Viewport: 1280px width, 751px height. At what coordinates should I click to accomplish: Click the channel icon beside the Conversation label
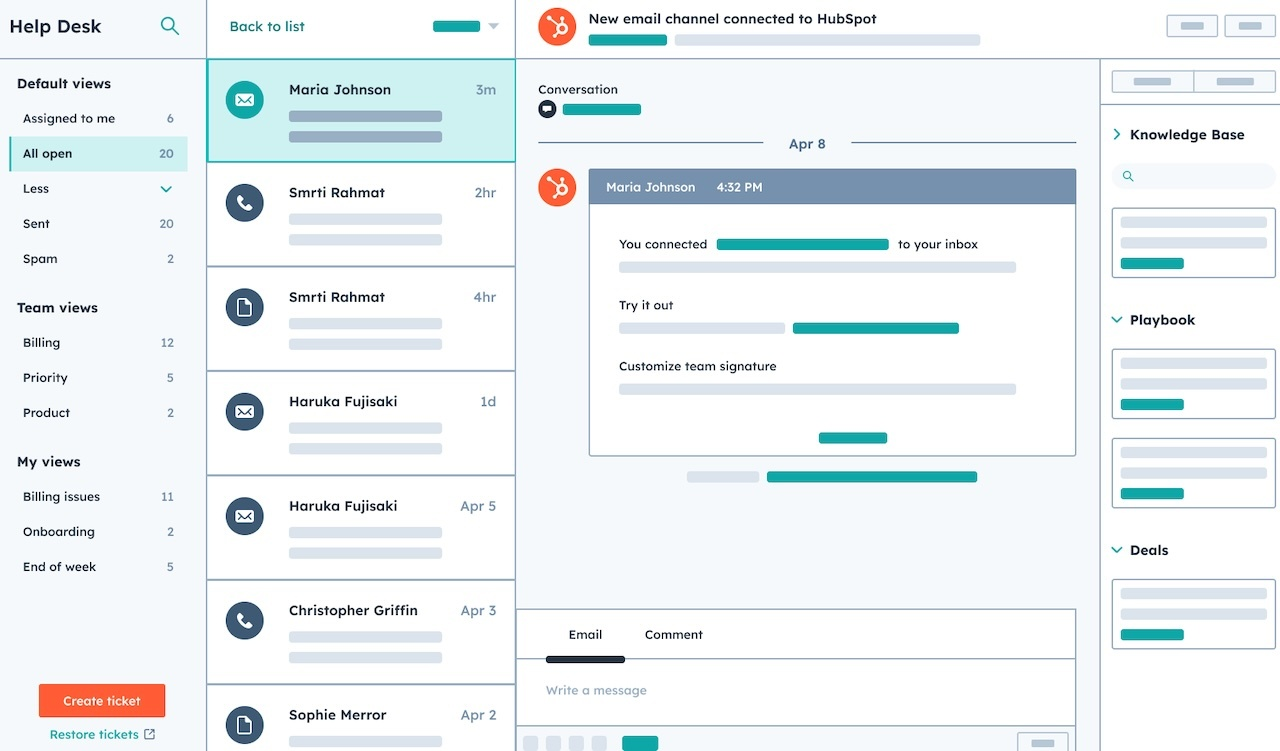click(x=546, y=109)
